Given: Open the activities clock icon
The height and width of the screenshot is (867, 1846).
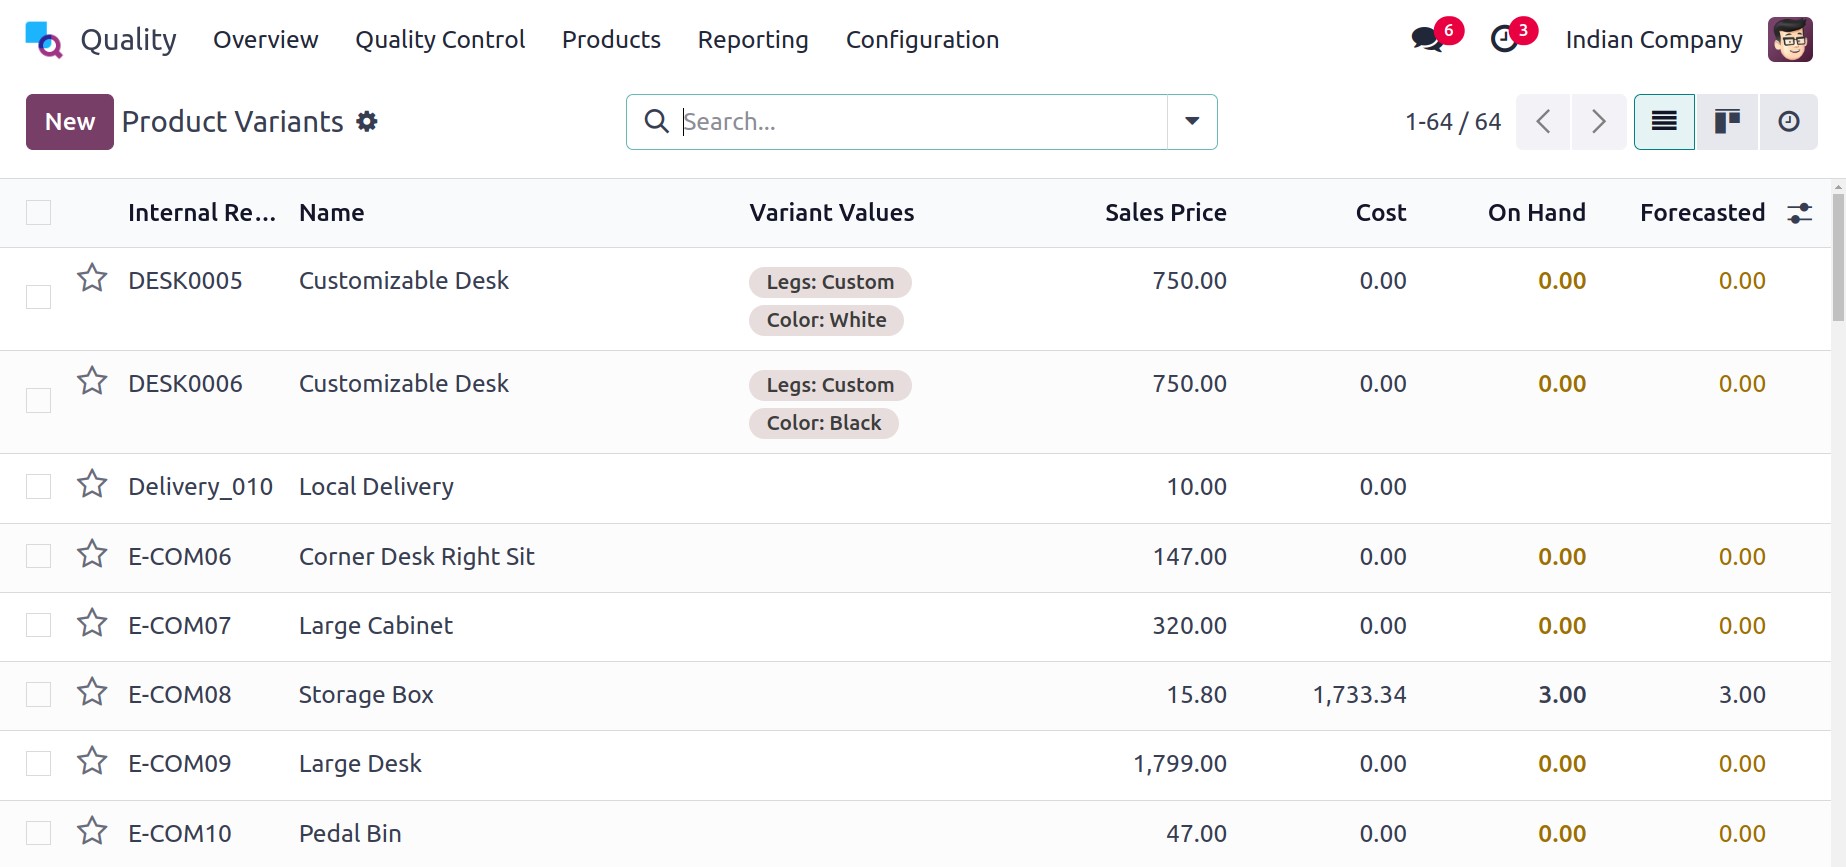Looking at the screenshot, I should click(x=1504, y=40).
